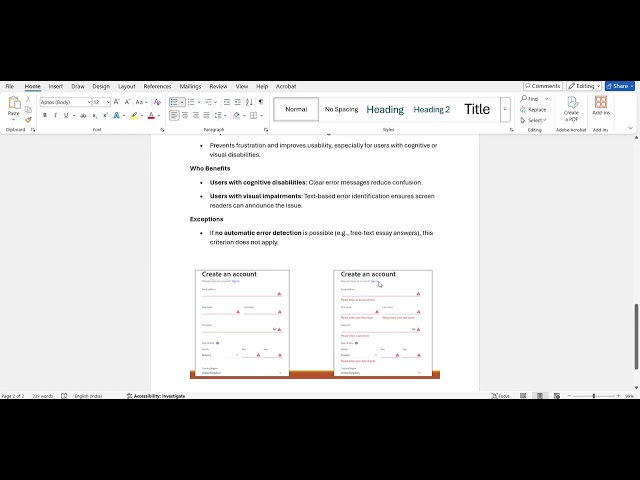Expand the Styles gallery
Image resolution: width=640 pixels, height=480 pixels.
505,109
